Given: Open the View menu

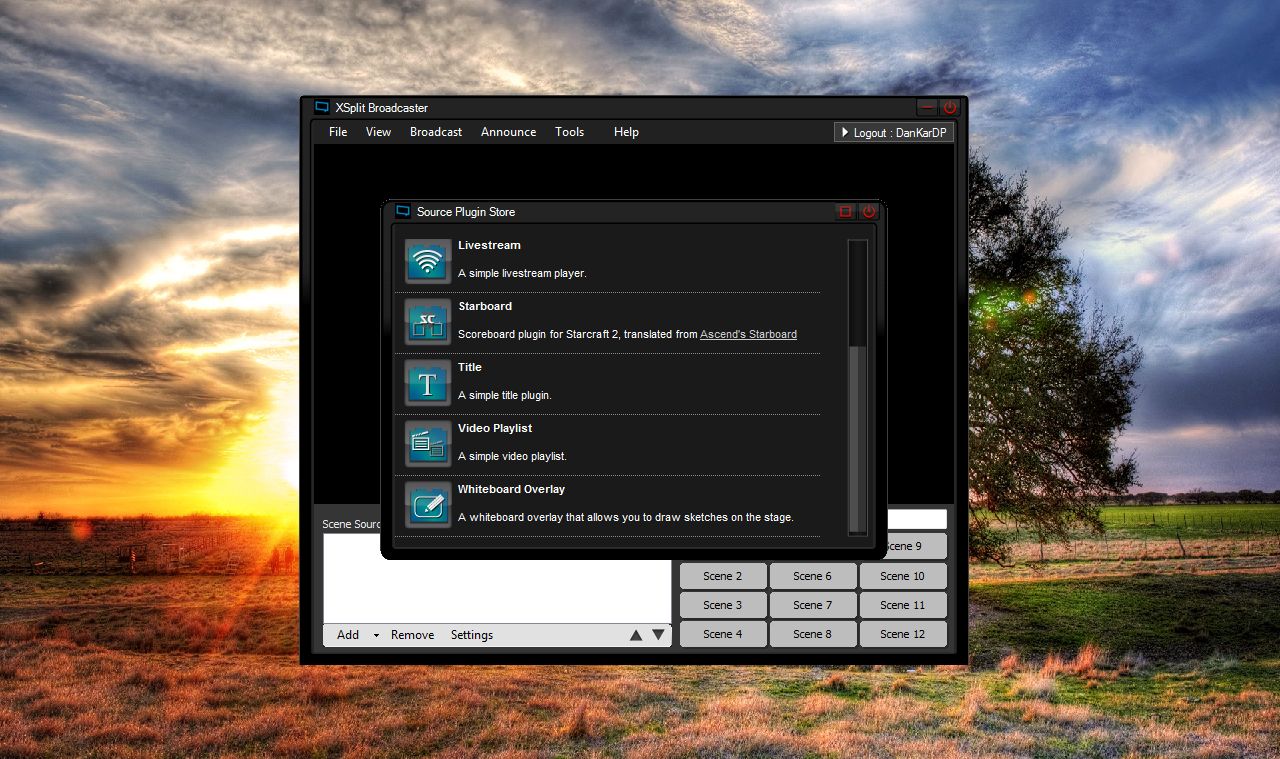Looking at the screenshot, I should click(379, 132).
